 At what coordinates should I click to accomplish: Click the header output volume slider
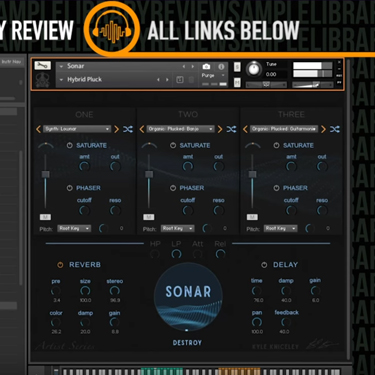click(312, 85)
